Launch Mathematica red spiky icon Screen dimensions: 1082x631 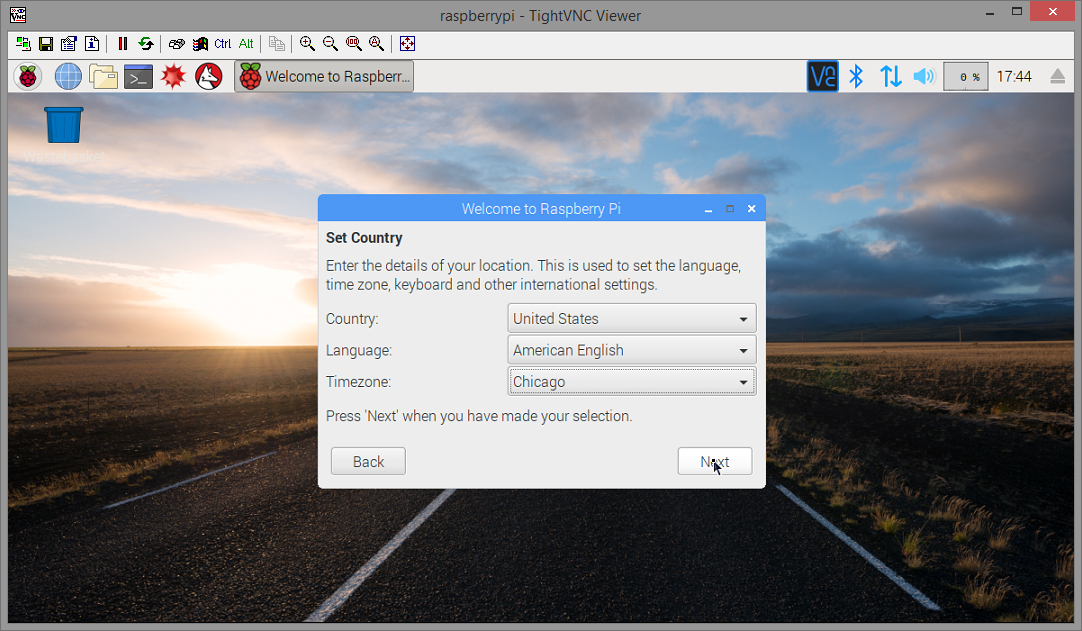[x=173, y=77]
